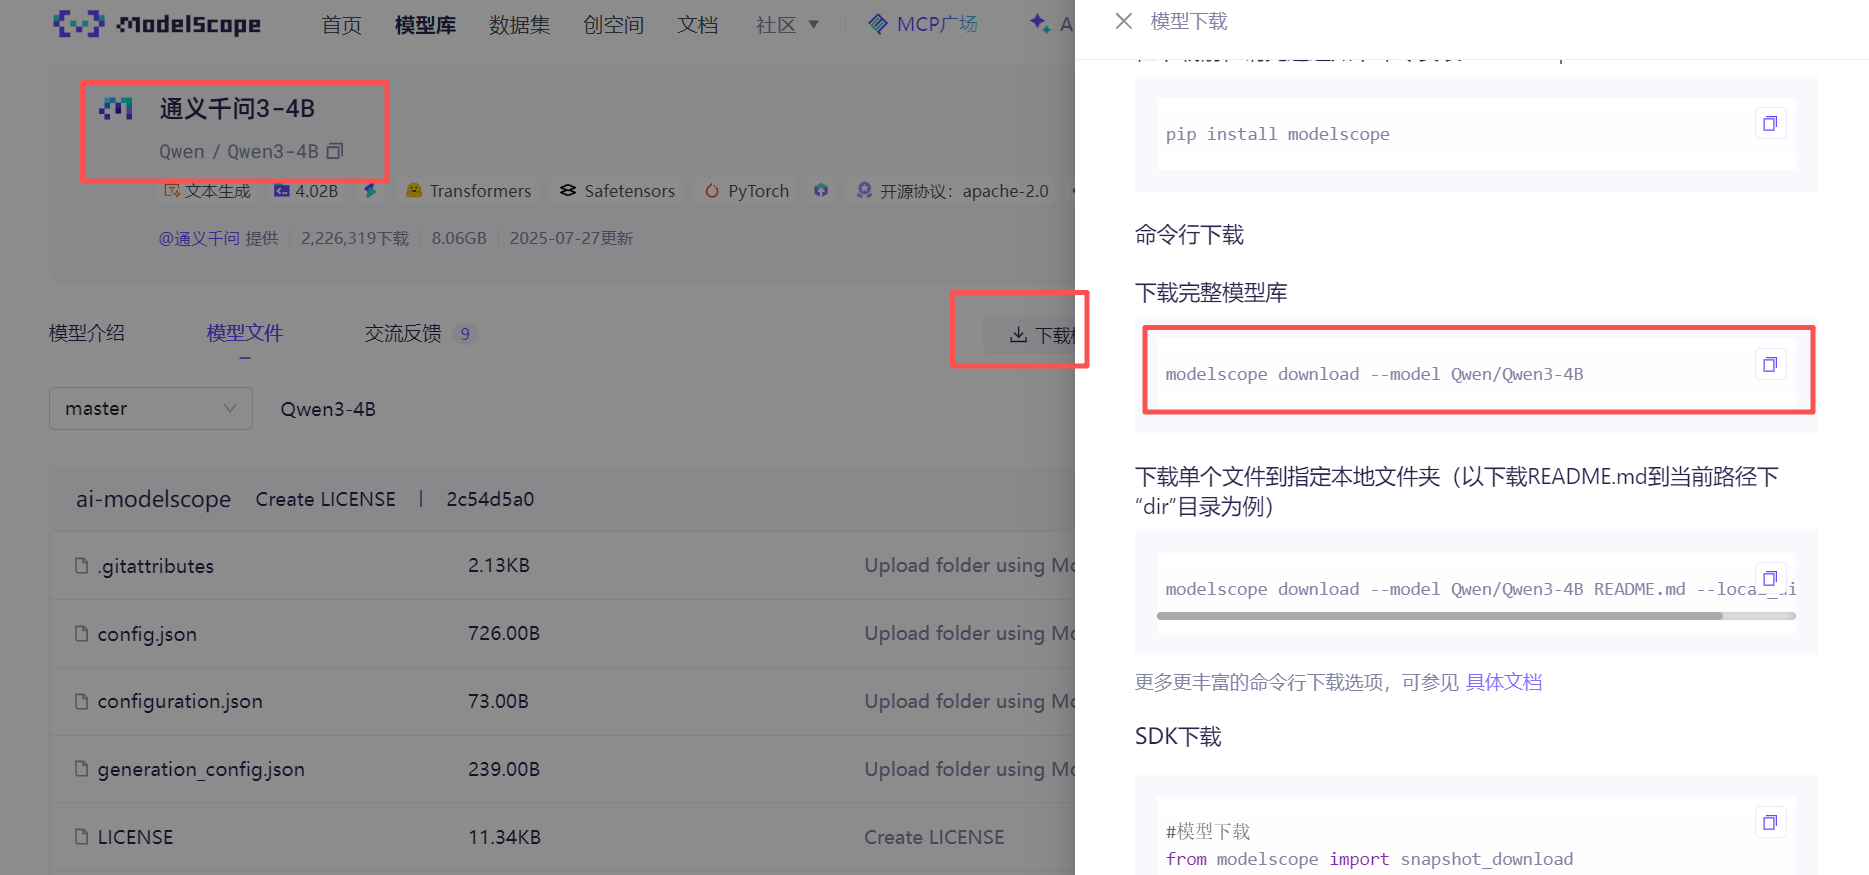Click the '2025-07-27更新' date text

571,238
